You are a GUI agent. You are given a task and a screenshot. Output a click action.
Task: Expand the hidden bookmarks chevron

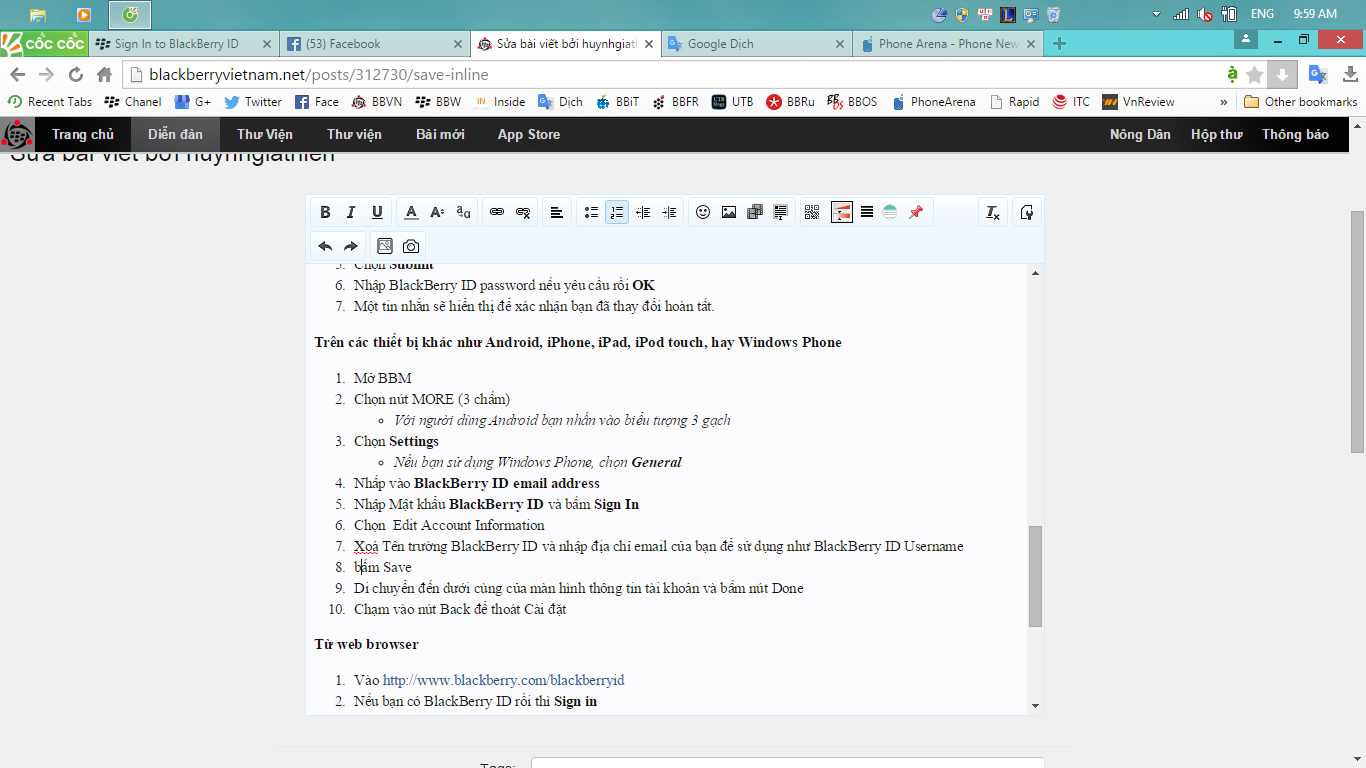[1224, 101]
